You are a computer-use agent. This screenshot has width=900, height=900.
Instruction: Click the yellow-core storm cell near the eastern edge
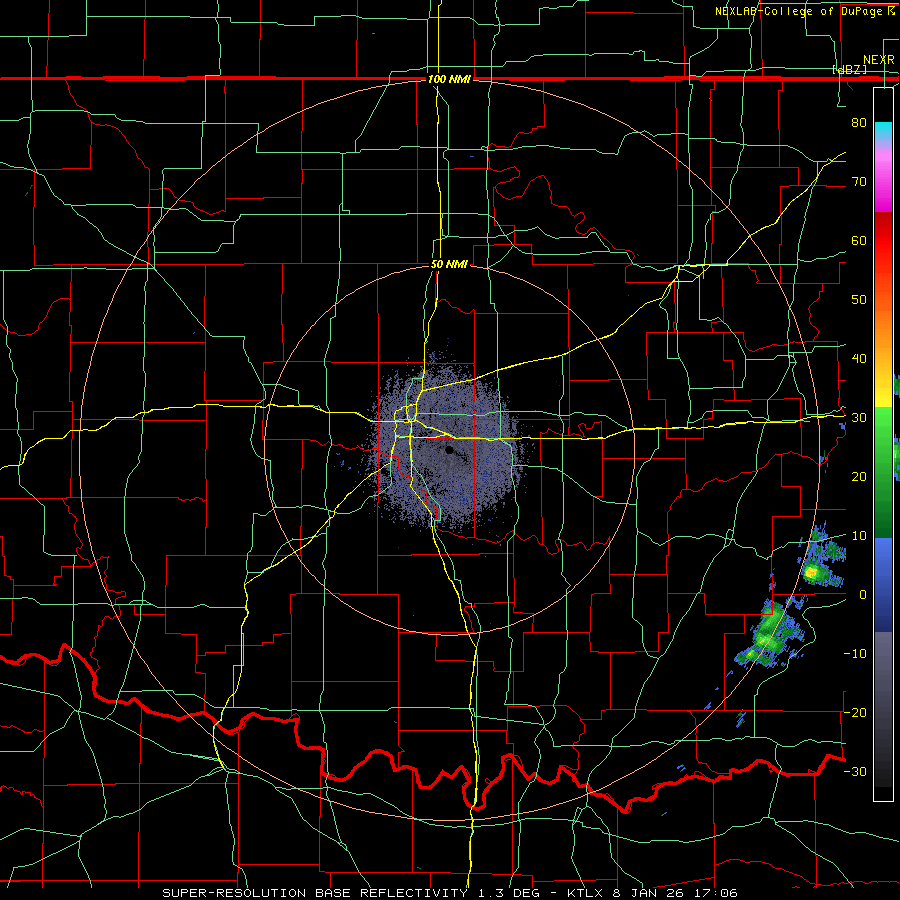coord(811,572)
